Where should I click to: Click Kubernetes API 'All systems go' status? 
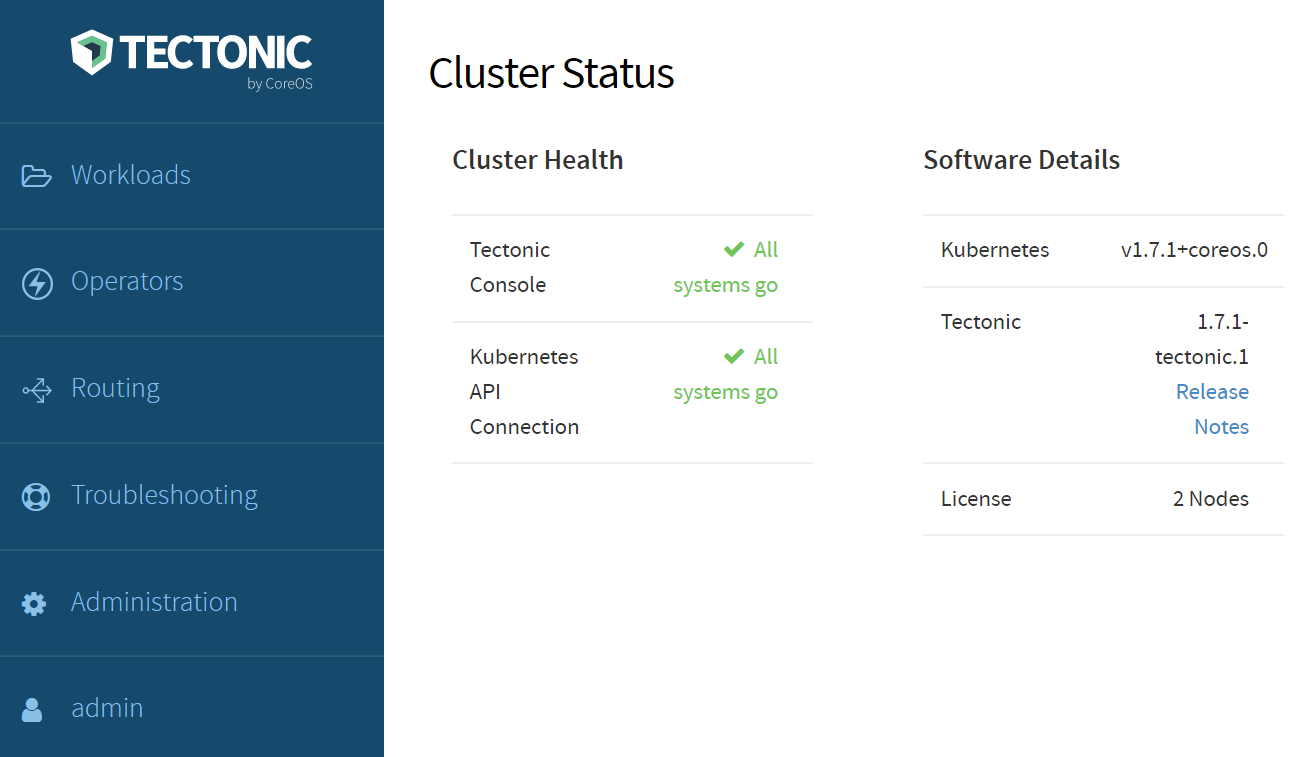coord(725,374)
